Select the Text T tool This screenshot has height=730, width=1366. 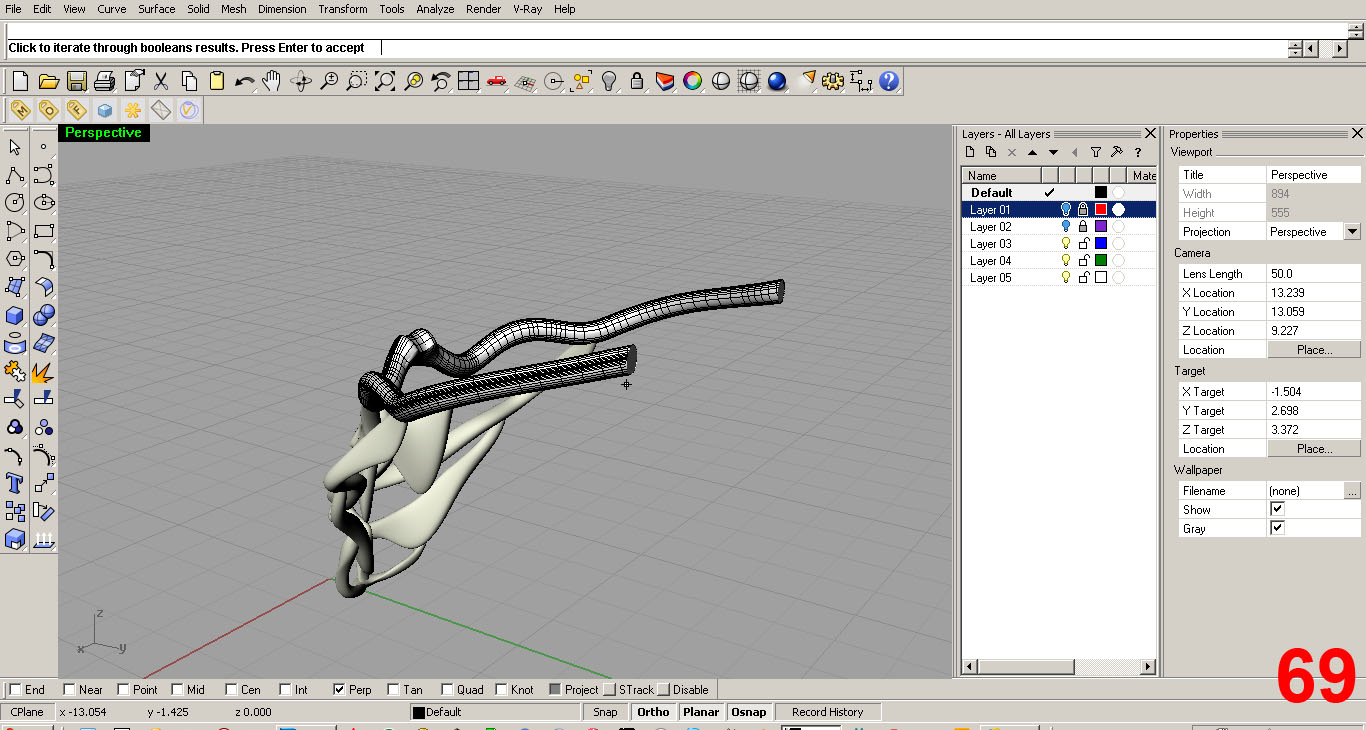[15, 483]
